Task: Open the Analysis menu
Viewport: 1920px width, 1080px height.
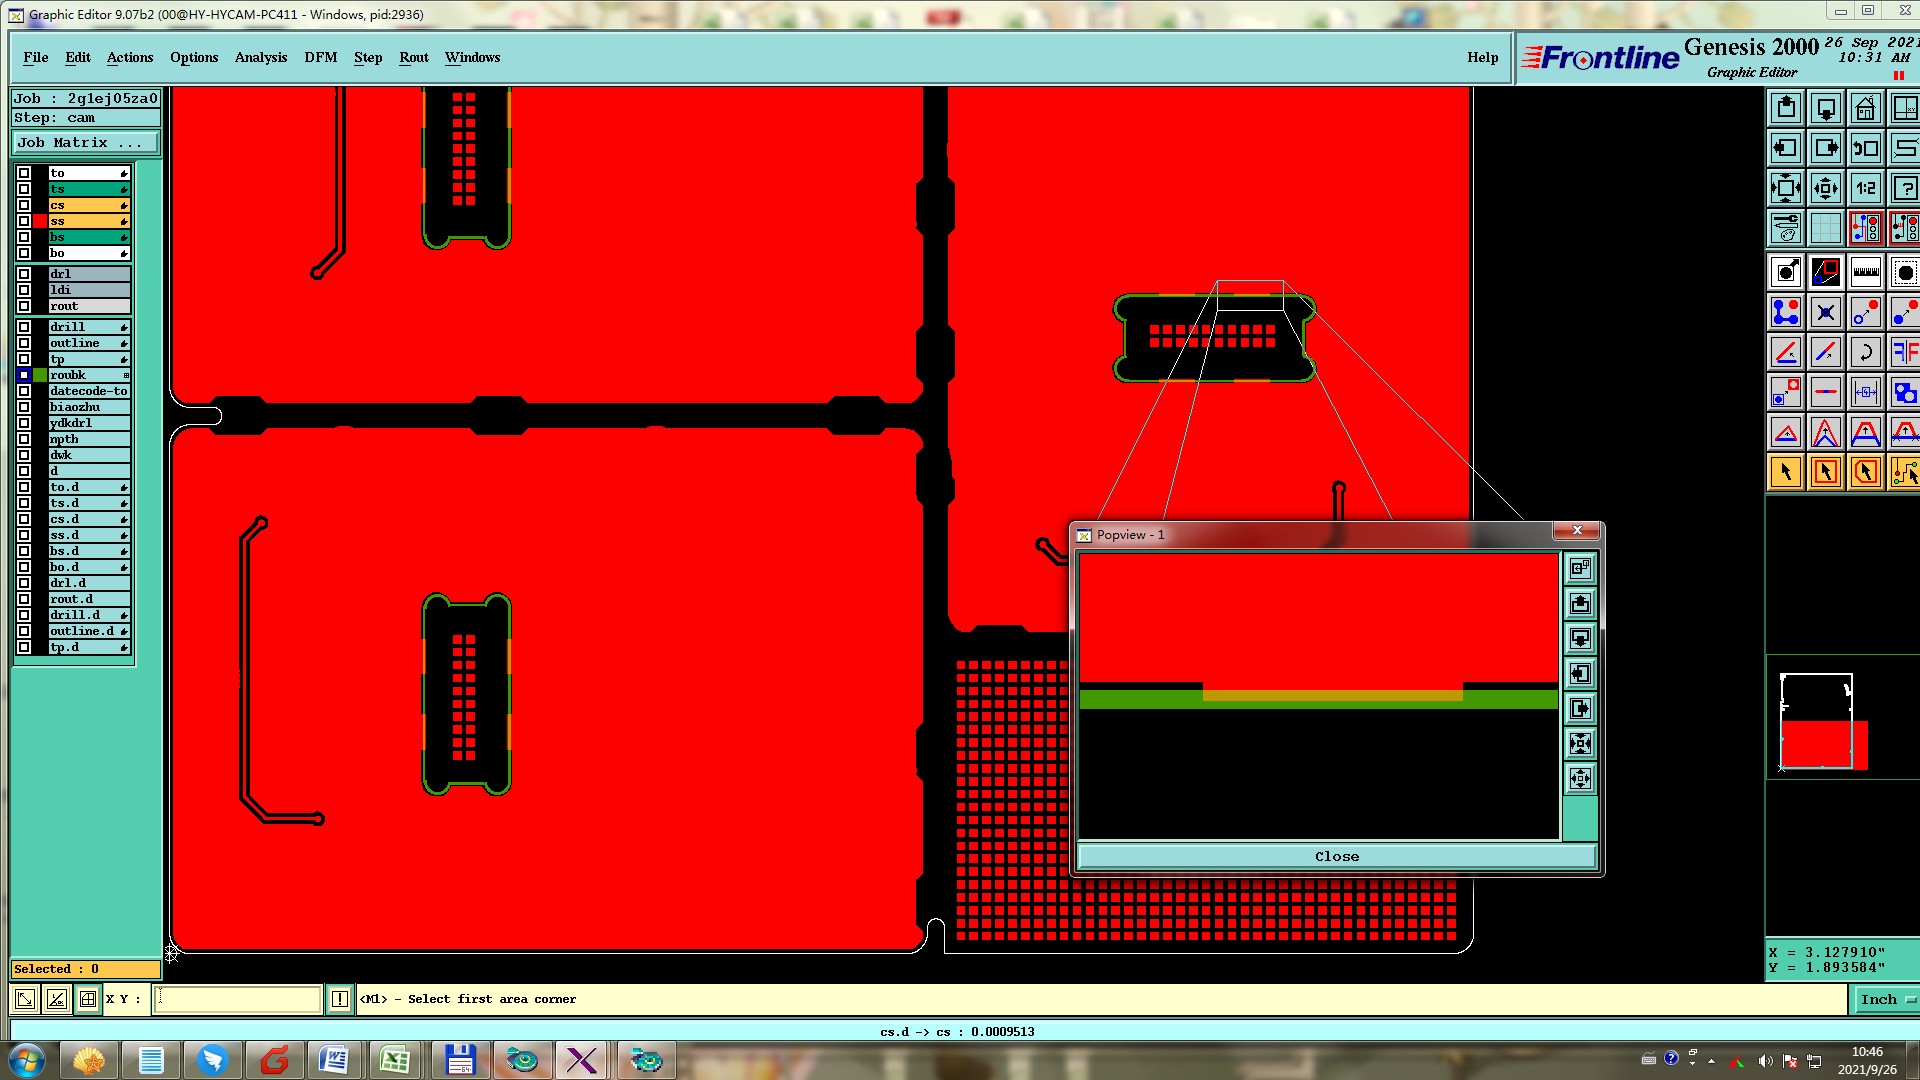Action: click(x=260, y=57)
